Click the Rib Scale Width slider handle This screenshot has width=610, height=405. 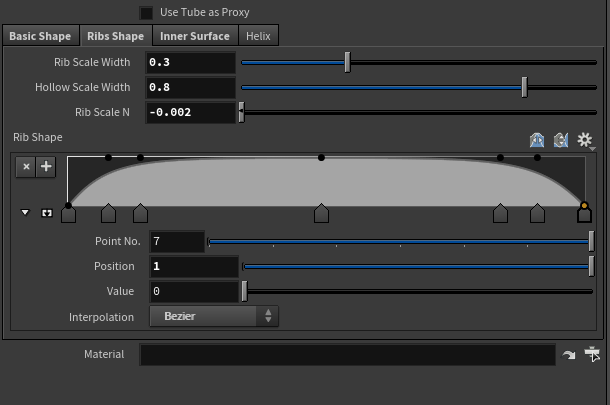coord(347,62)
